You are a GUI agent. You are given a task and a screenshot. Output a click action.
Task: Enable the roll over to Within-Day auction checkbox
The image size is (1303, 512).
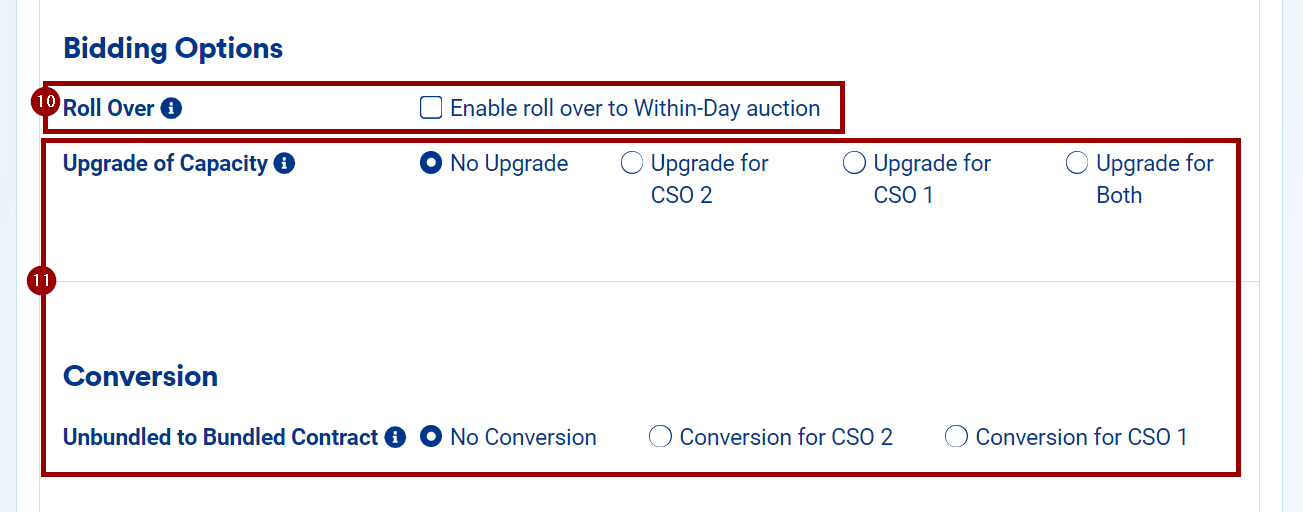pos(431,108)
